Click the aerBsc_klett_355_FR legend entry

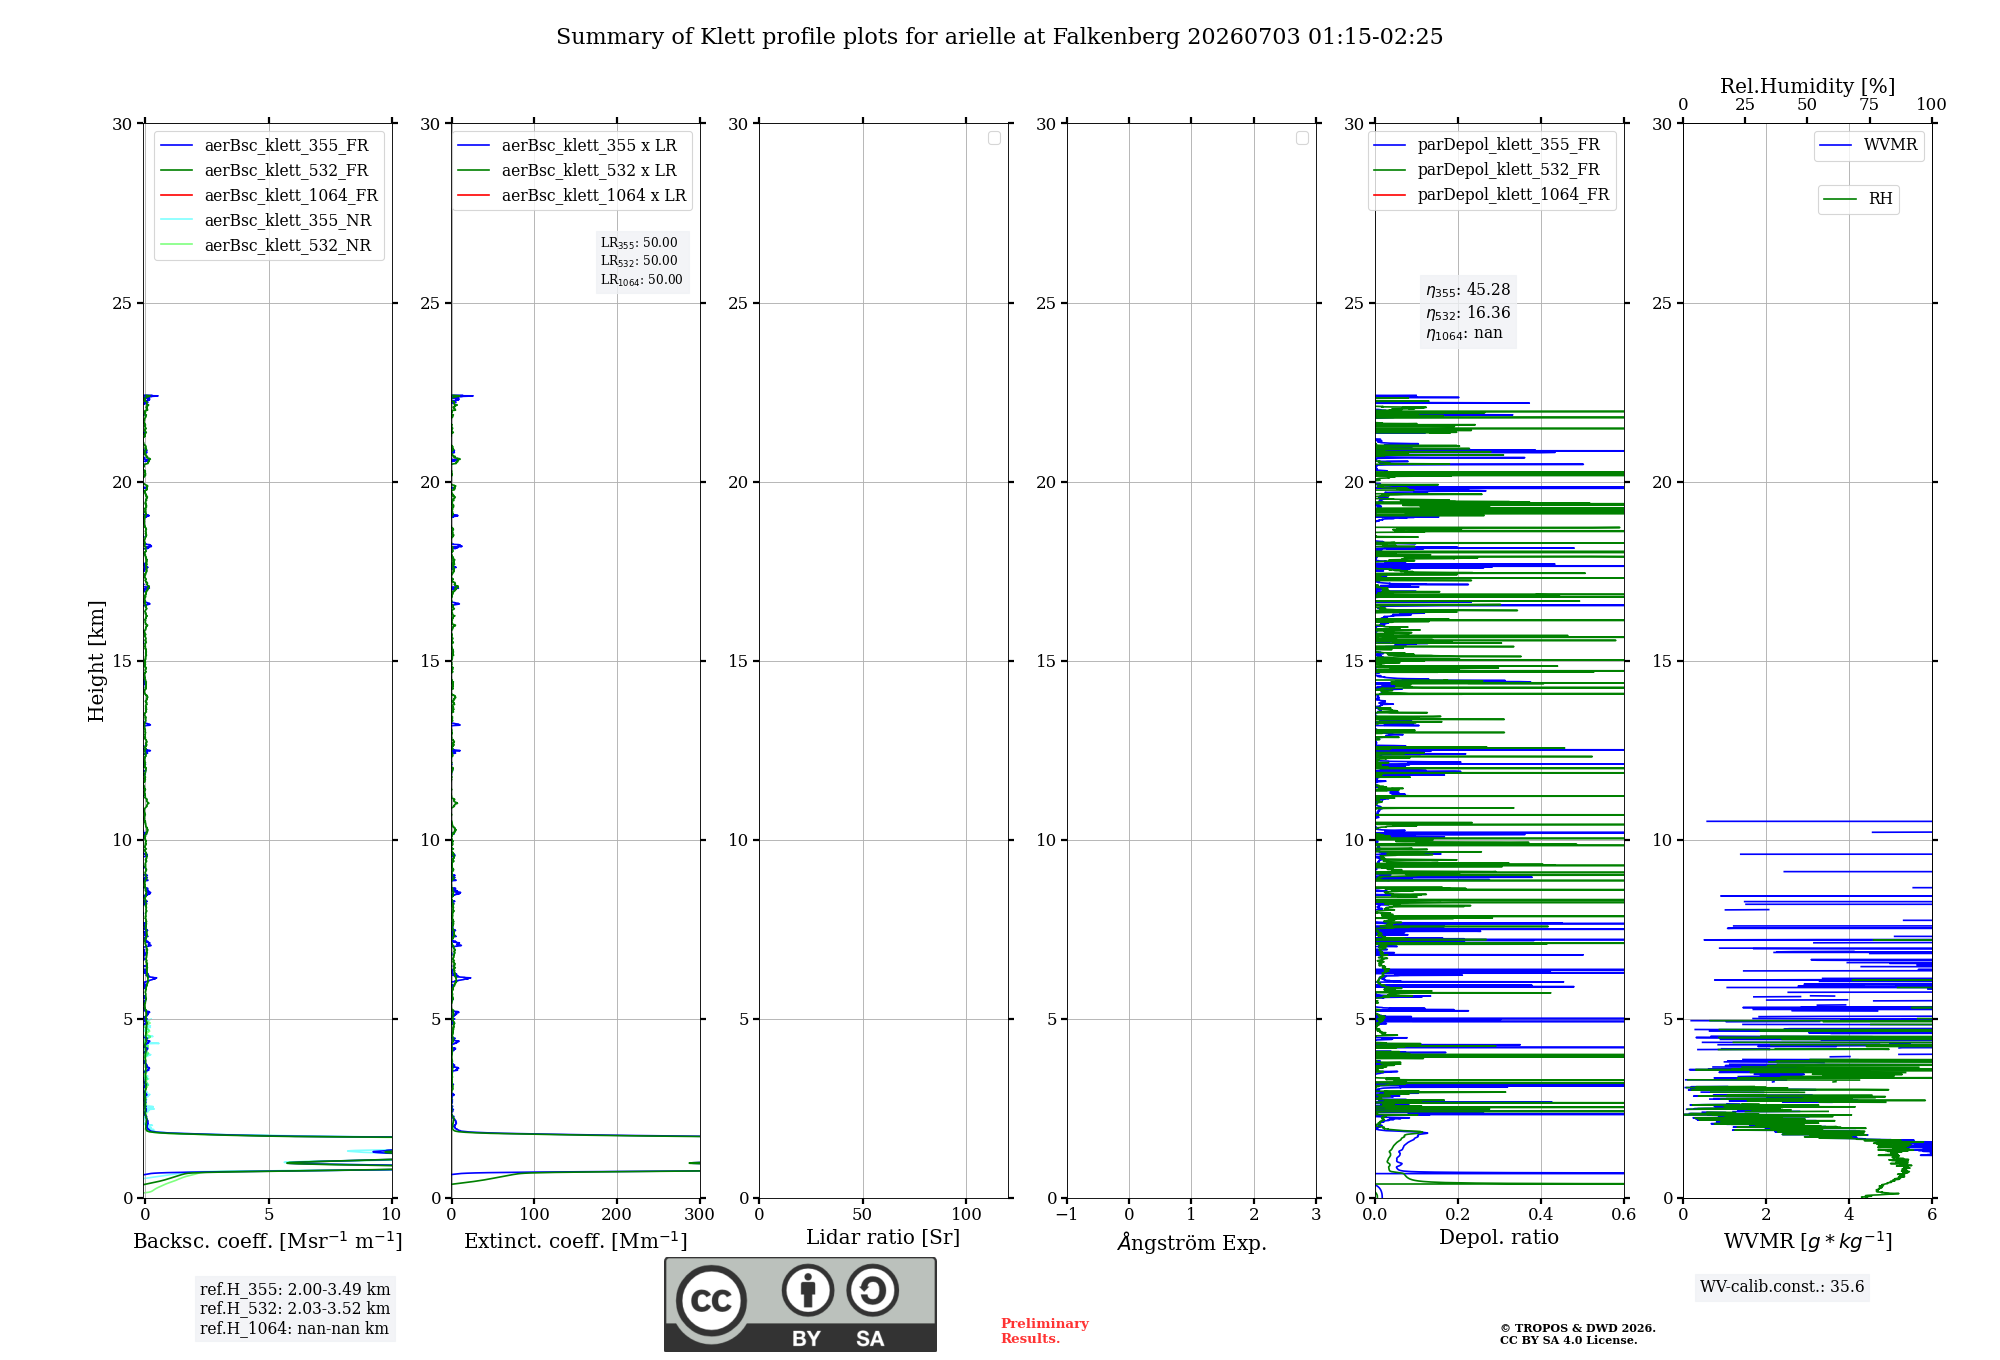tap(265, 146)
